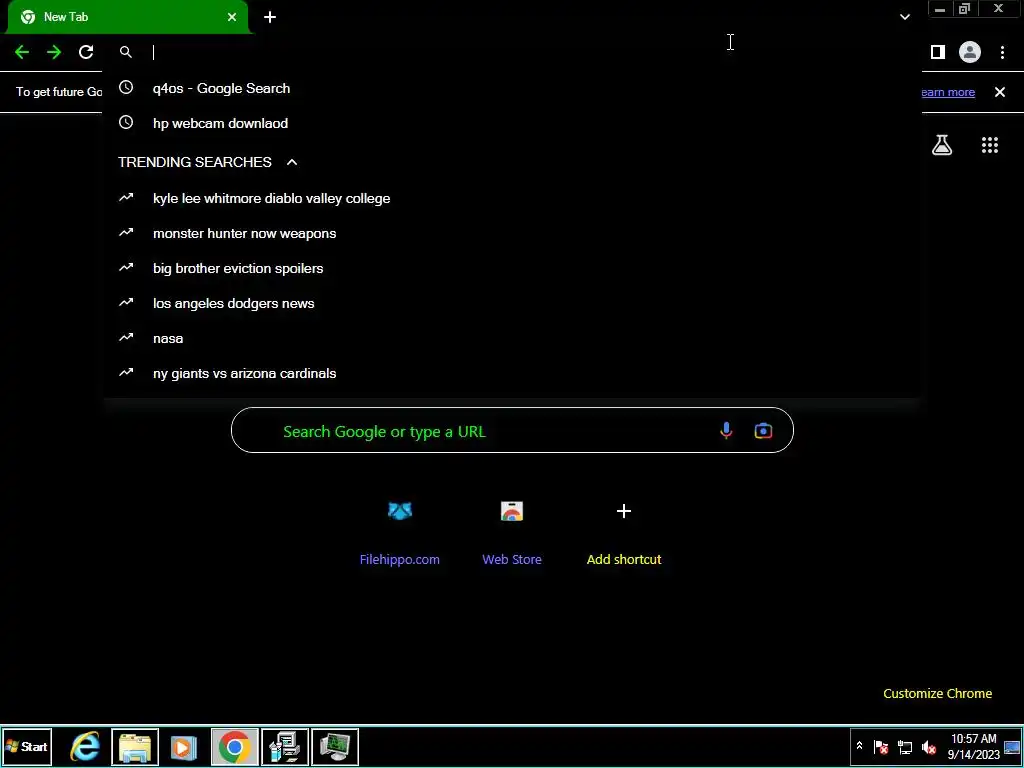
Task: Choose 'monster hunter now weapons' suggestion
Action: (511, 233)
